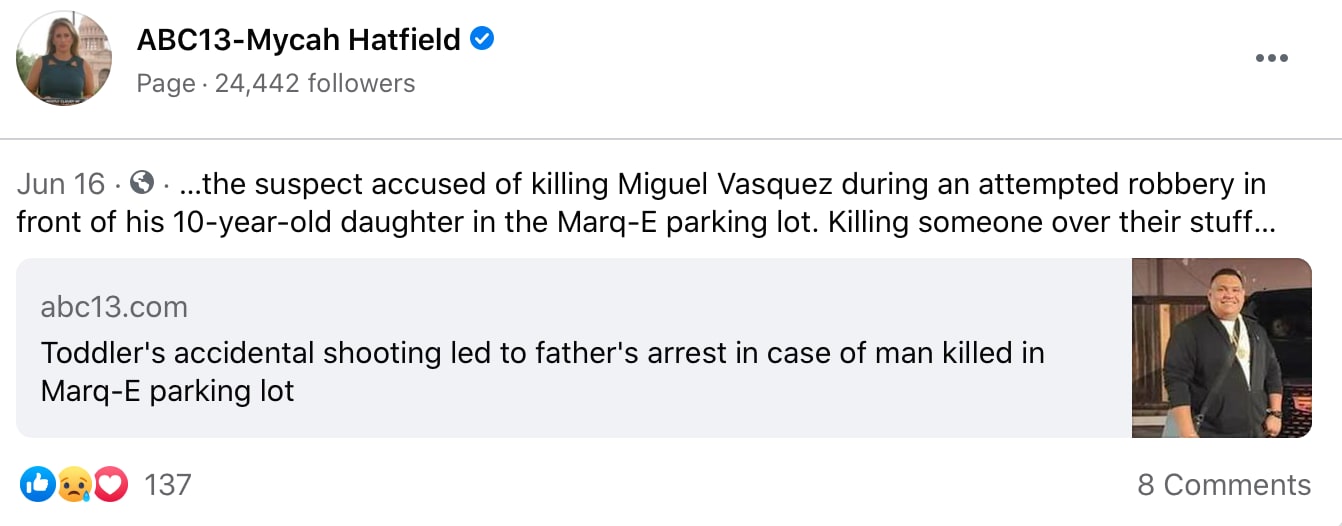Open the ABC13-Mycah Hatfield page name
Image resolution: width=1342 pixels, height=526 pixels.
click(x=298, y=40)
